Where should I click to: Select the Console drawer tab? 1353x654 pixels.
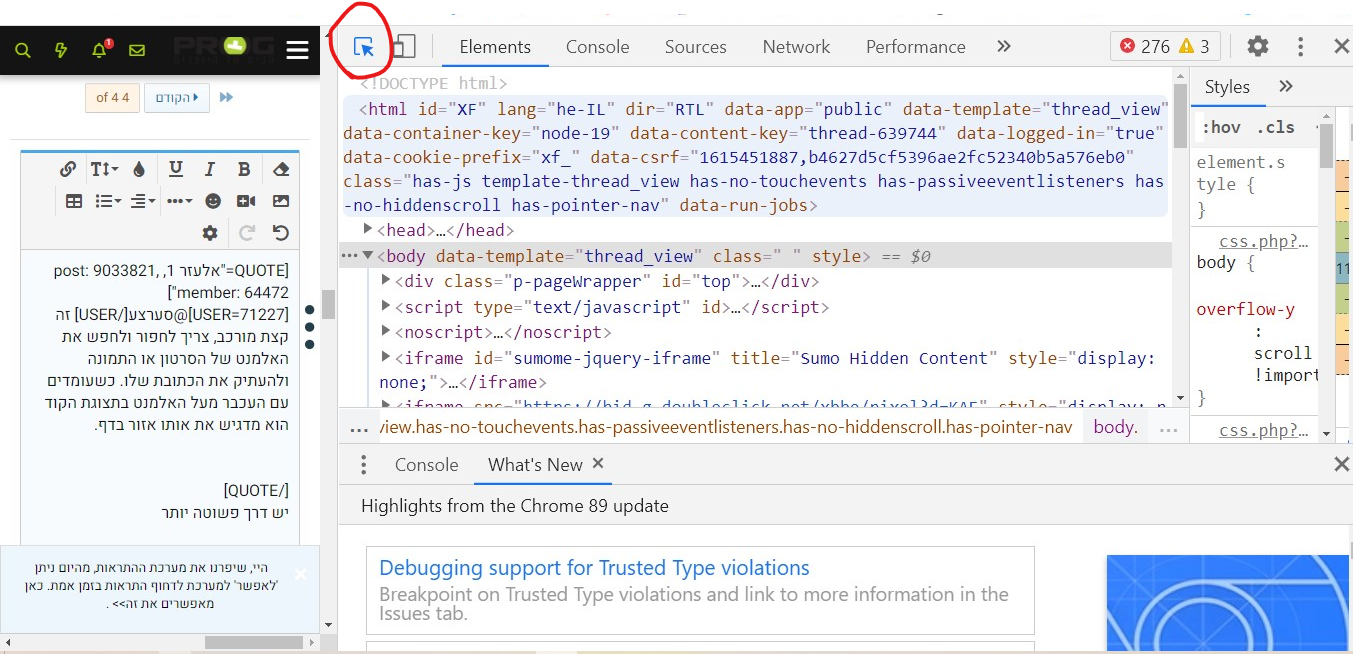[x=427, y=465]
